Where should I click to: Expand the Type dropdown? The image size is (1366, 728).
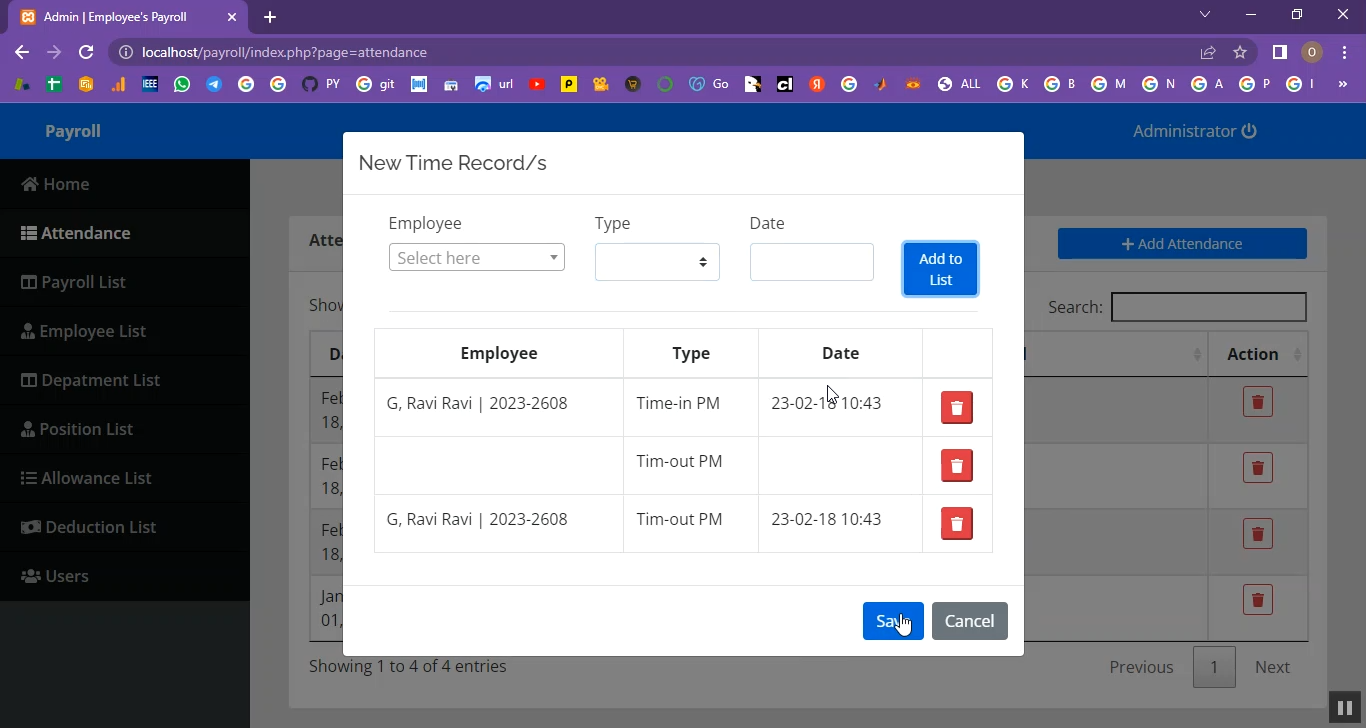[x=657, y=262]
